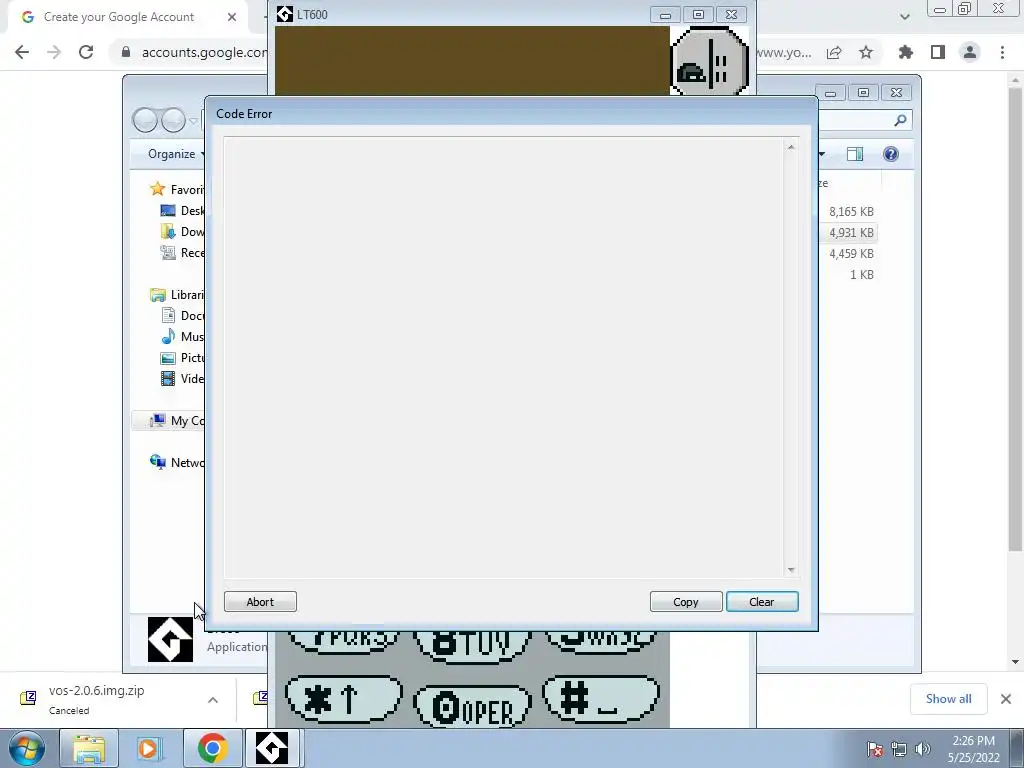Select Documents library in Explorer pane
The height and width of the screenshot is (768, 1024).
click(x=182, y=315)
